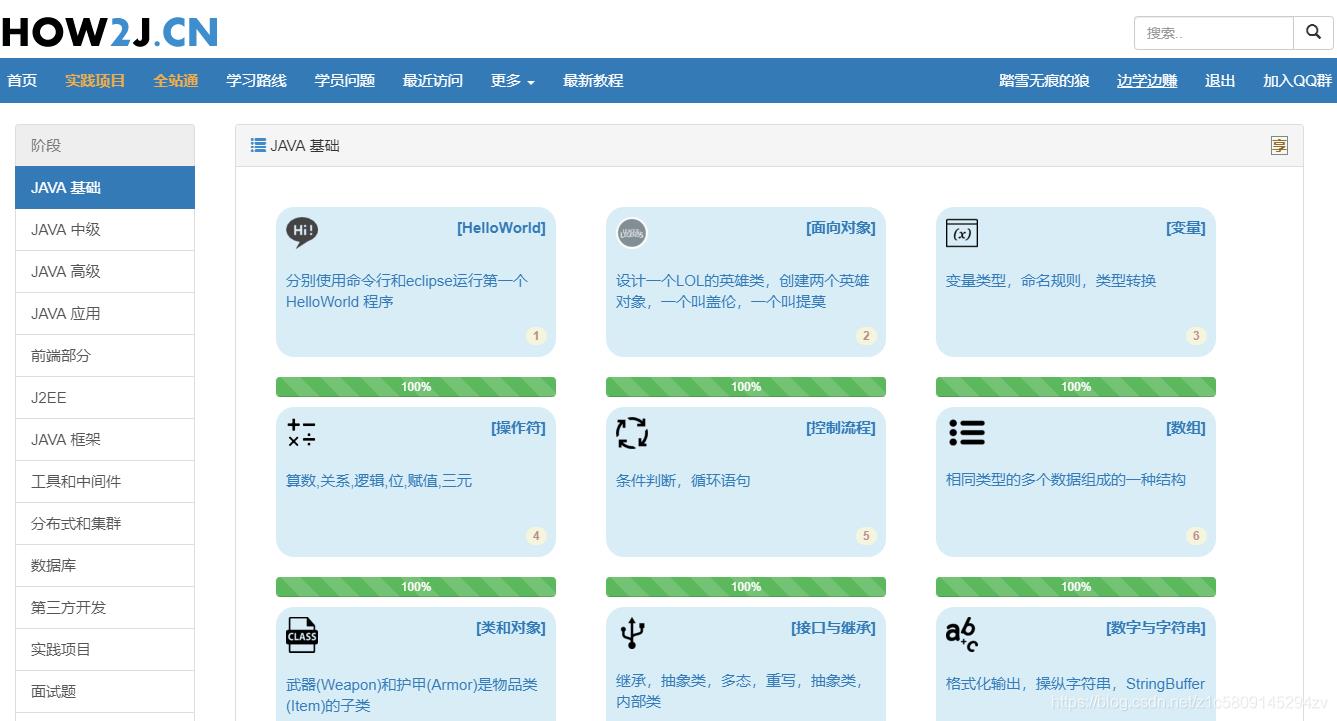Click number badge 3 on 变量 card
This screenshot has width=1337, height=721.
point(1196,336)
